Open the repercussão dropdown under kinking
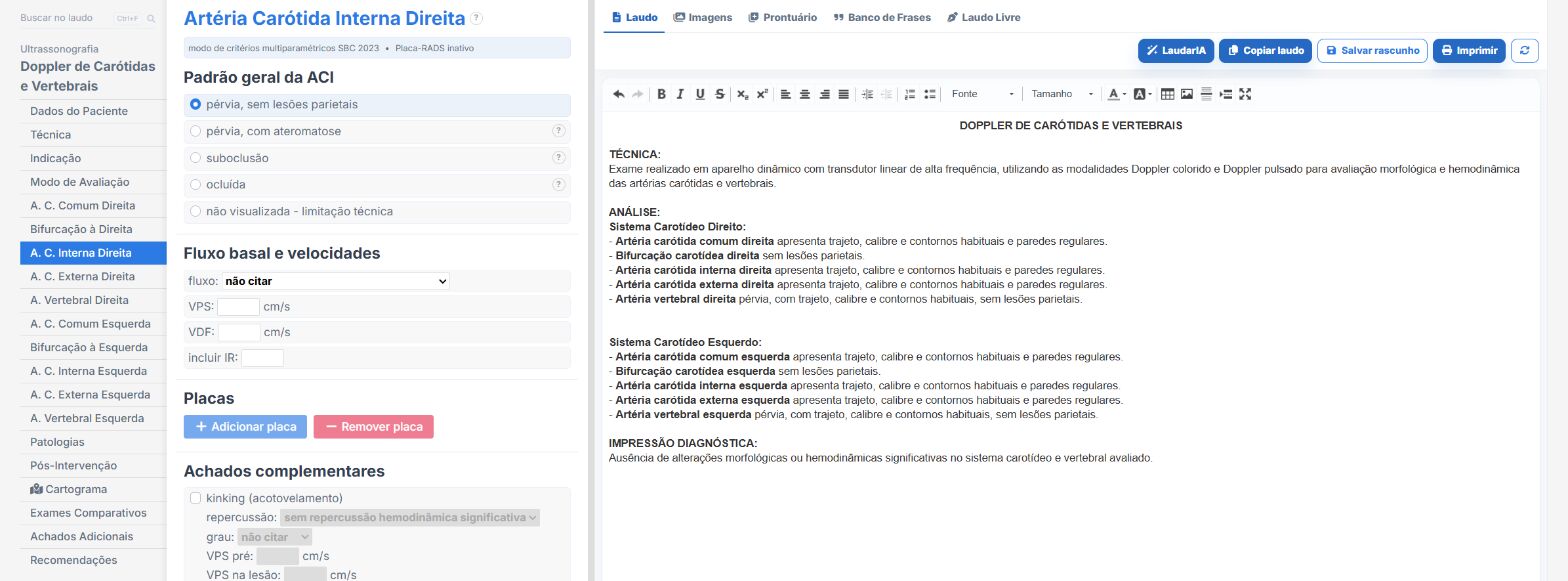Image resolution: width=1568 pixels, height=581 pixels. (x=410, y=517)
